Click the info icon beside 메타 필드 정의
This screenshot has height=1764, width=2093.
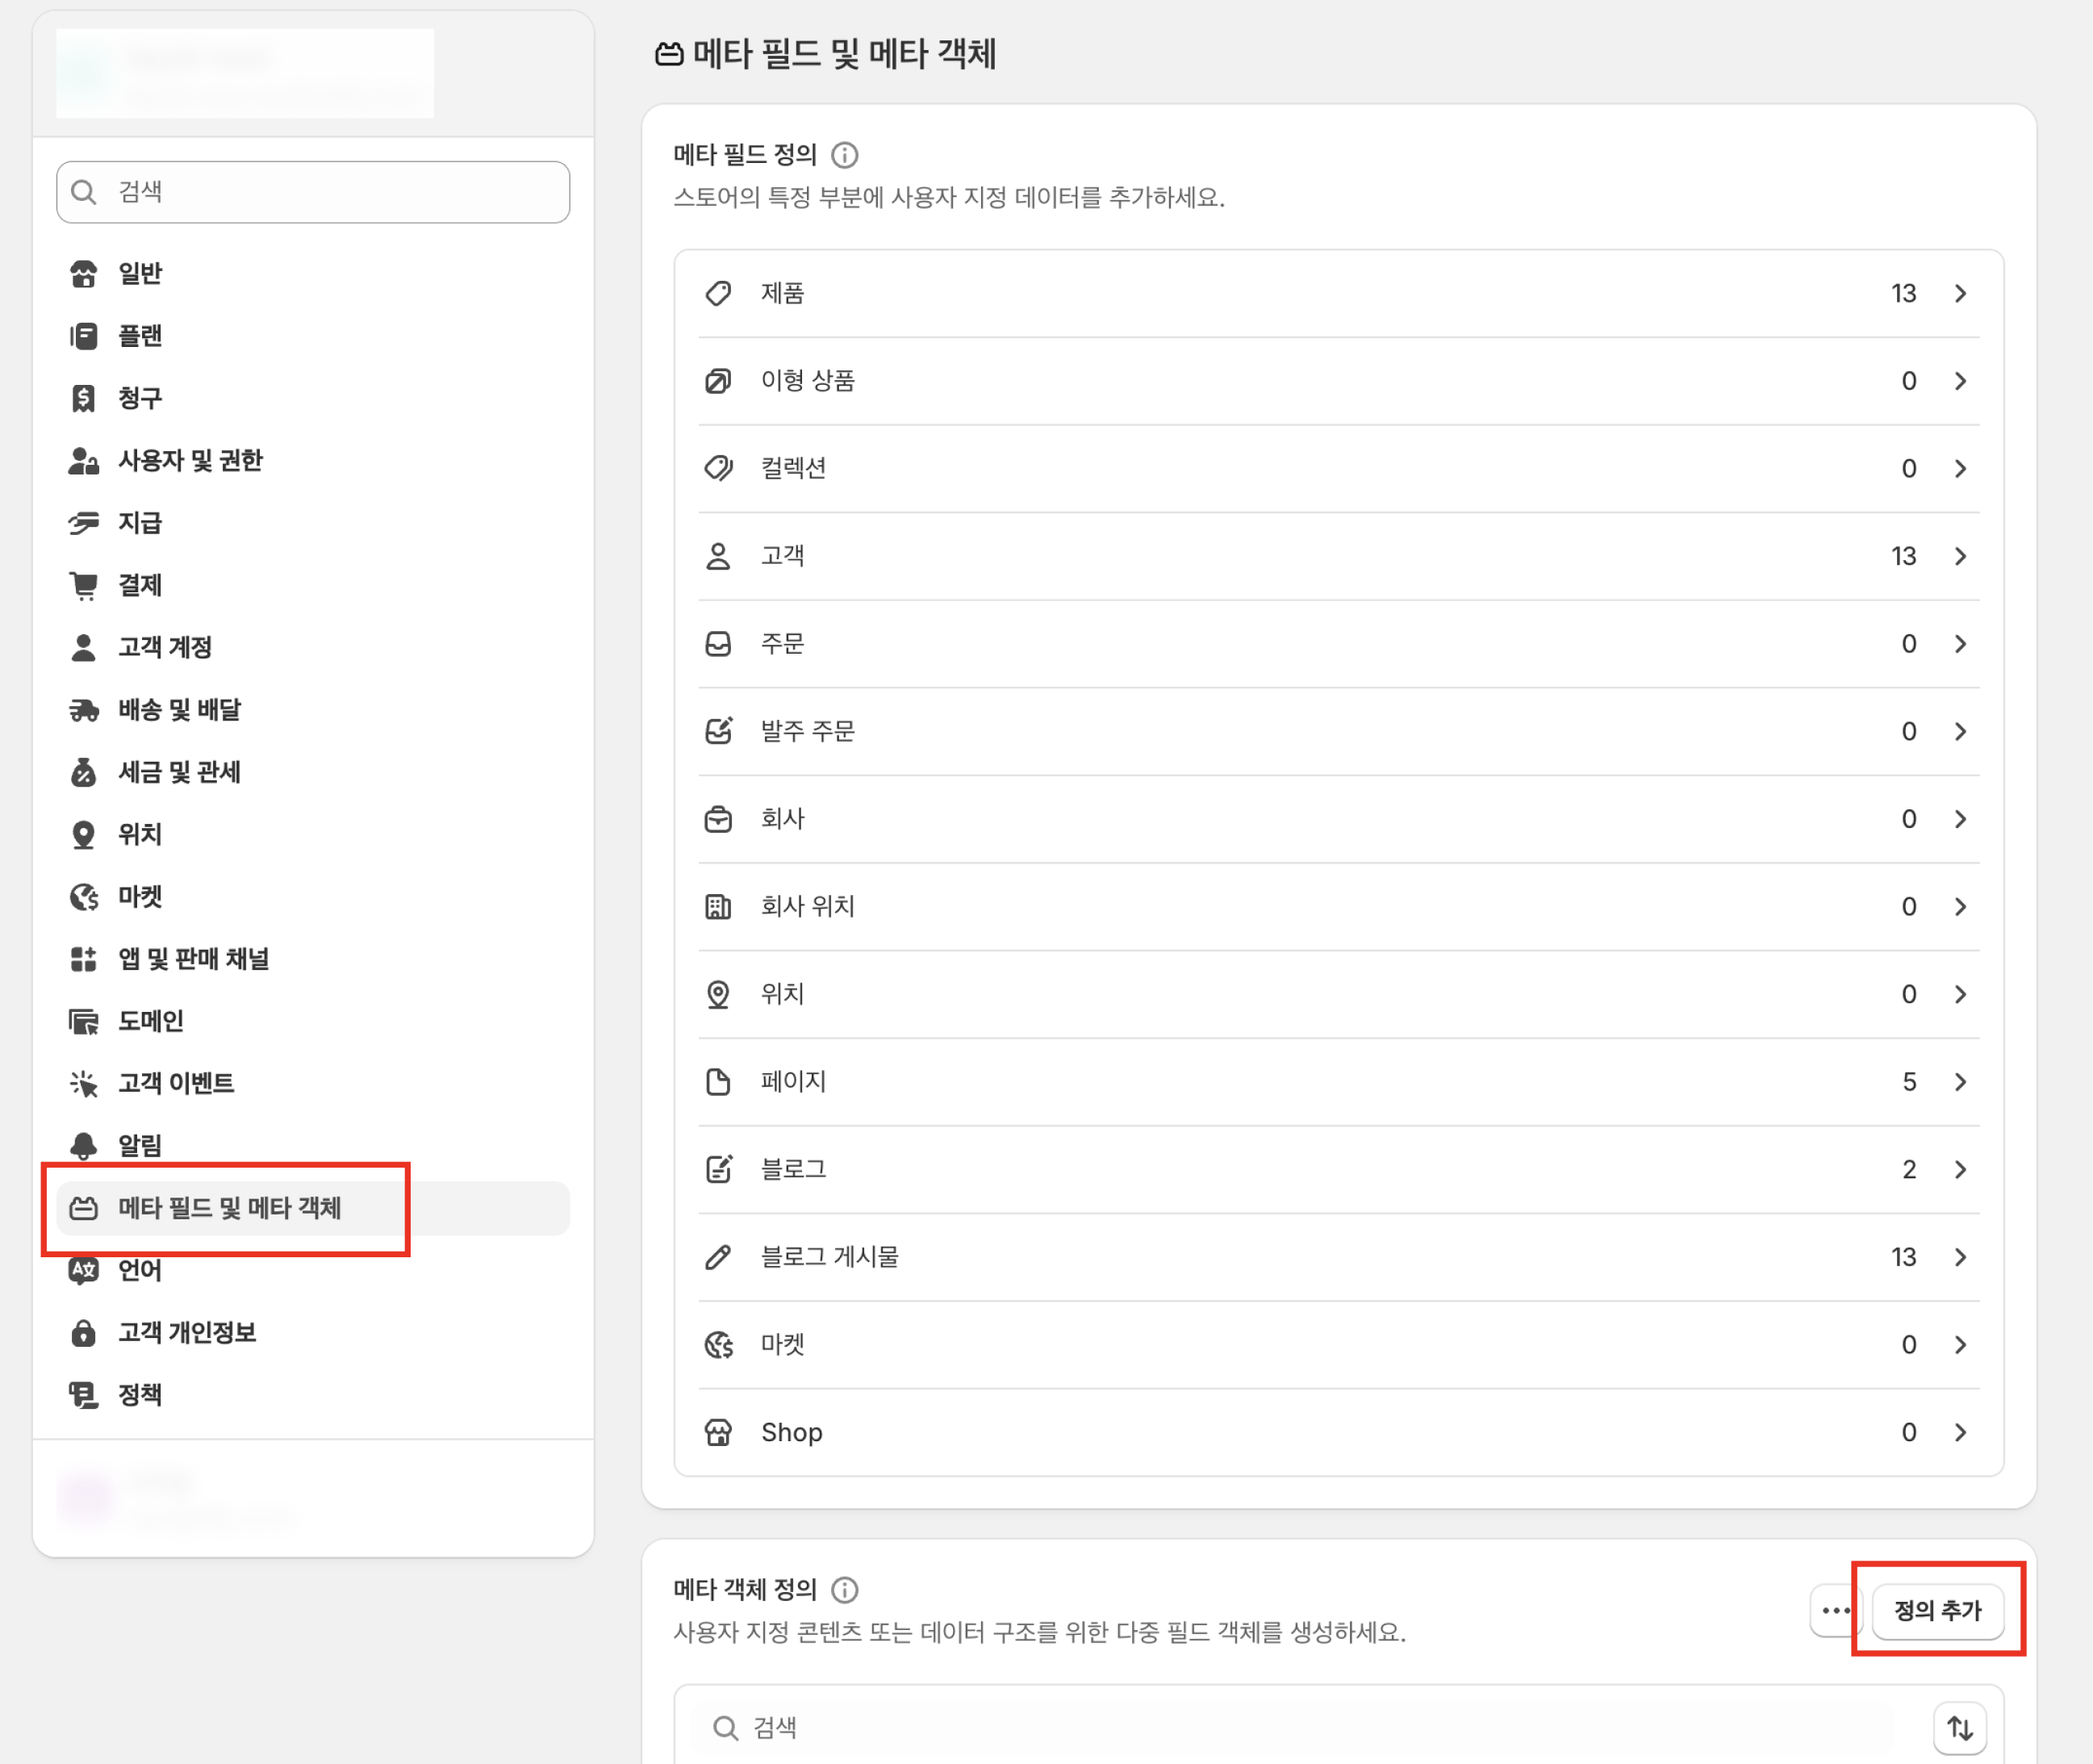[x=844, y=155]
